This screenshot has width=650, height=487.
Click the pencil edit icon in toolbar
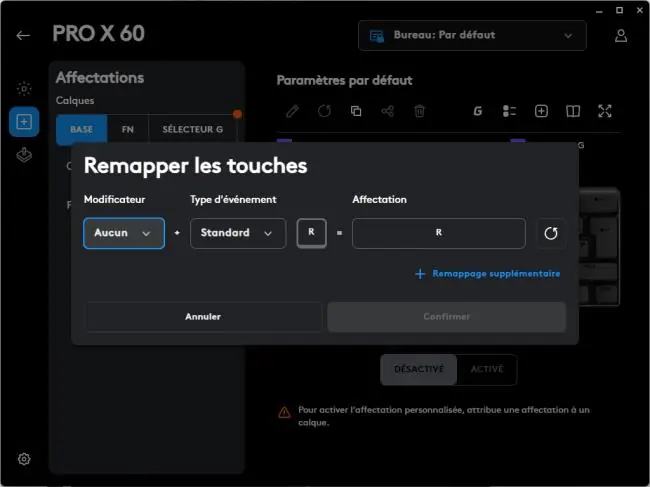[x=292, y=111]
